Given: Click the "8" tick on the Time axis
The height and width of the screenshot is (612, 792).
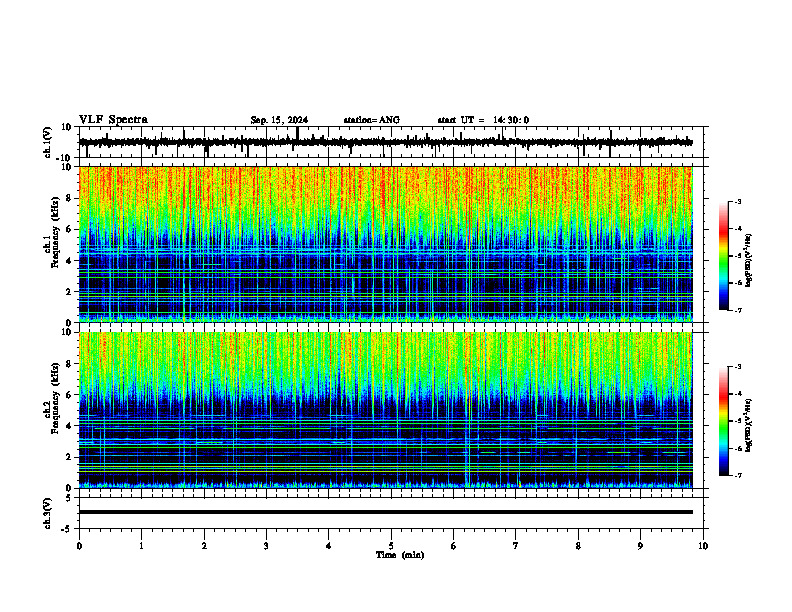Looking at the screenshot, I should click(x=578, y=546).
